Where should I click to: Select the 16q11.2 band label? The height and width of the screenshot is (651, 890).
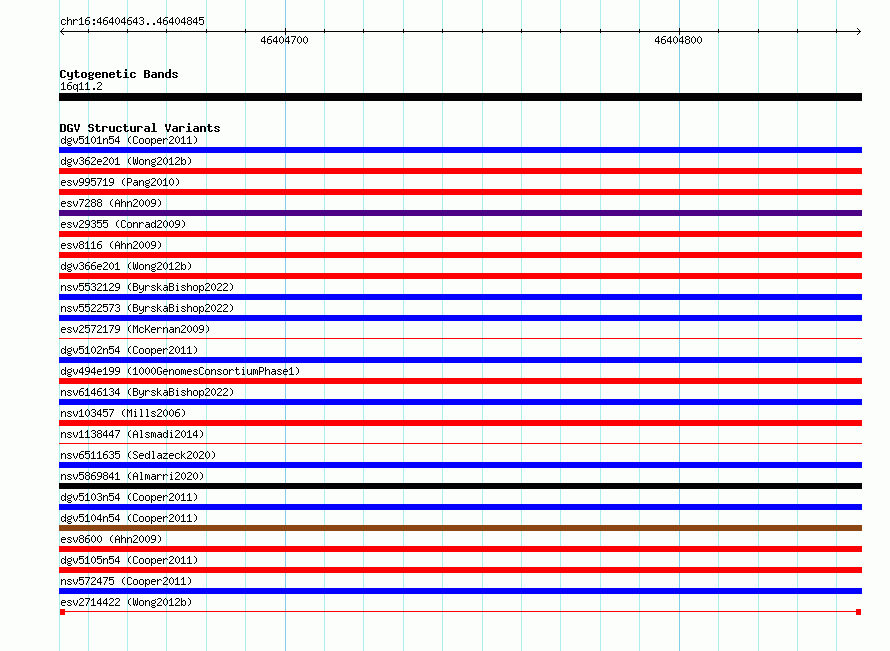(81, 86)
